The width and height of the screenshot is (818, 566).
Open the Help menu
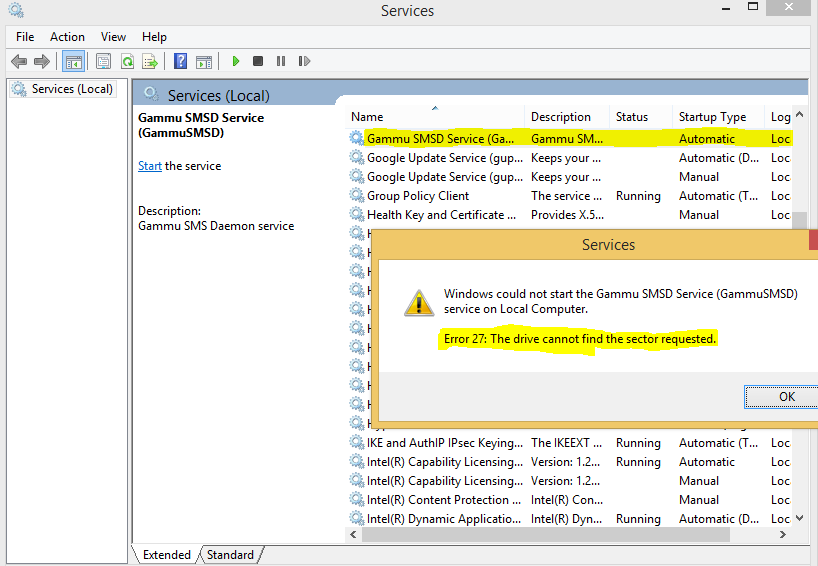pos(154,37)
